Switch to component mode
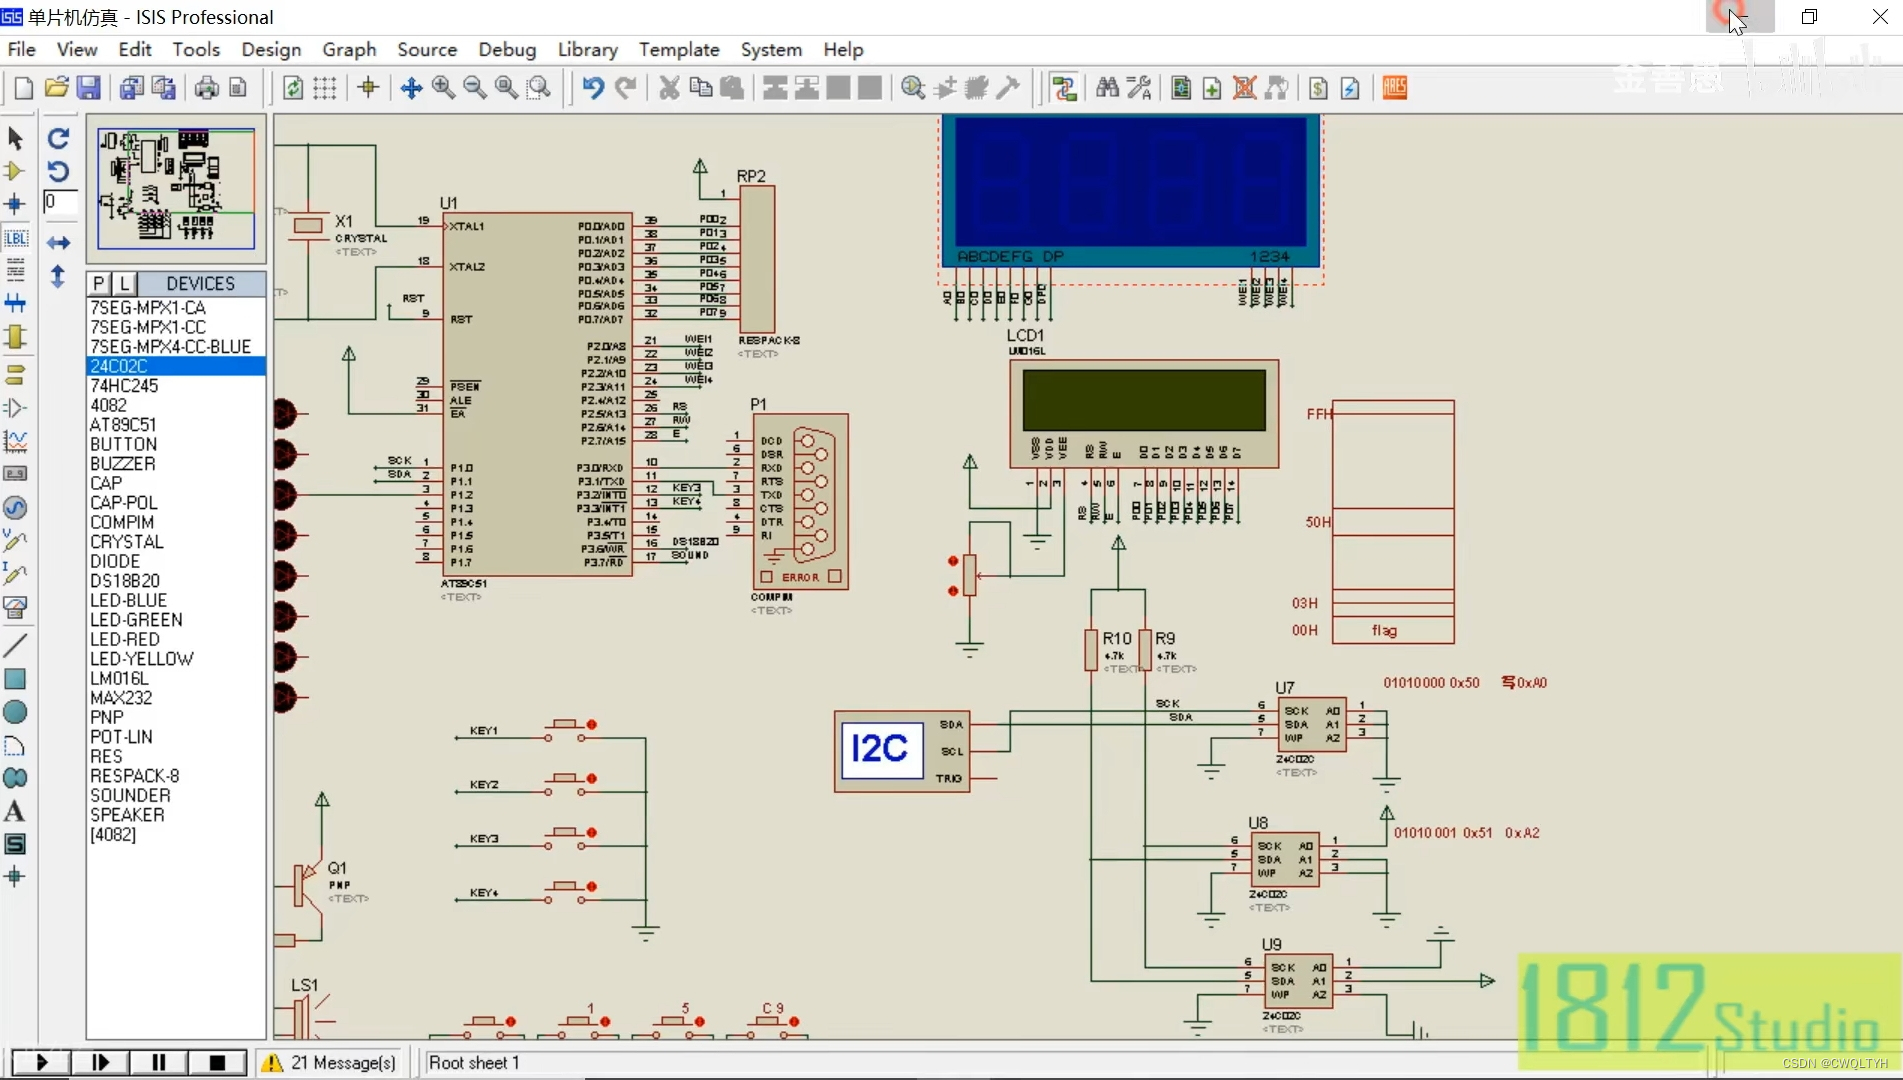This screenshot has width=1903, height=1080. coord(15,171)
